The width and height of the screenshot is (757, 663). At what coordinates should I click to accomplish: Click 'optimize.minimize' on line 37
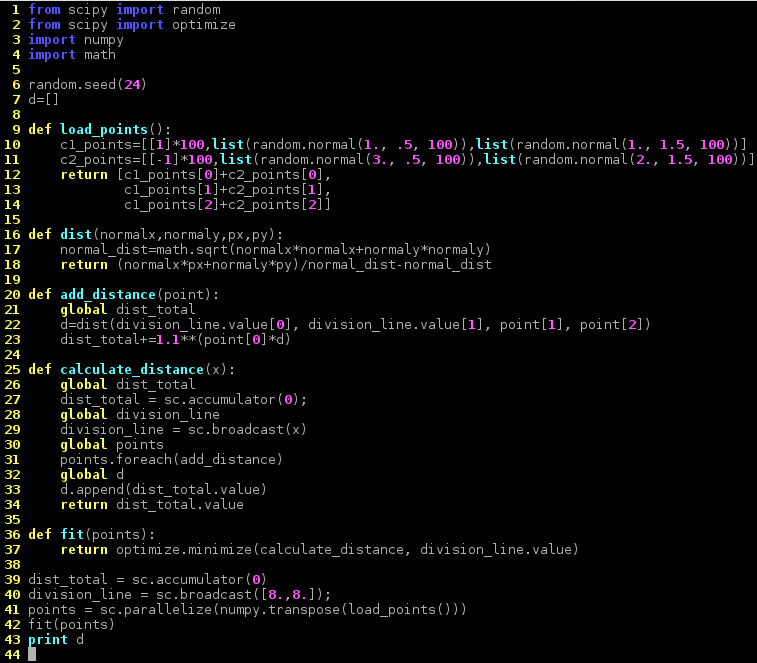click(183, 550)
